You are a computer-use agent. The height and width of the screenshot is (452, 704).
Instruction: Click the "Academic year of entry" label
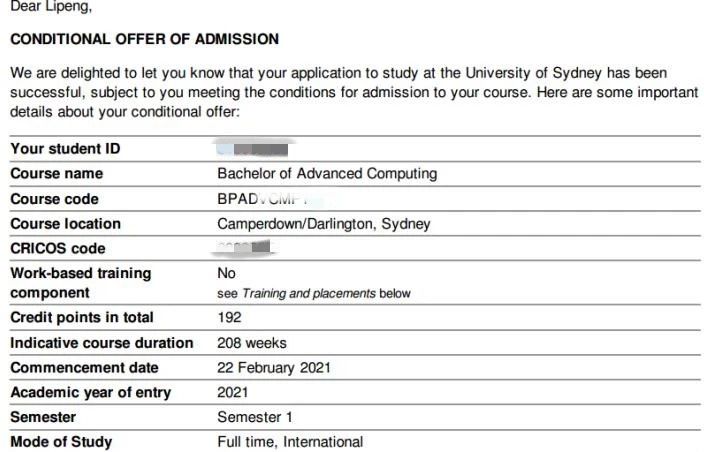pos(90,392)
